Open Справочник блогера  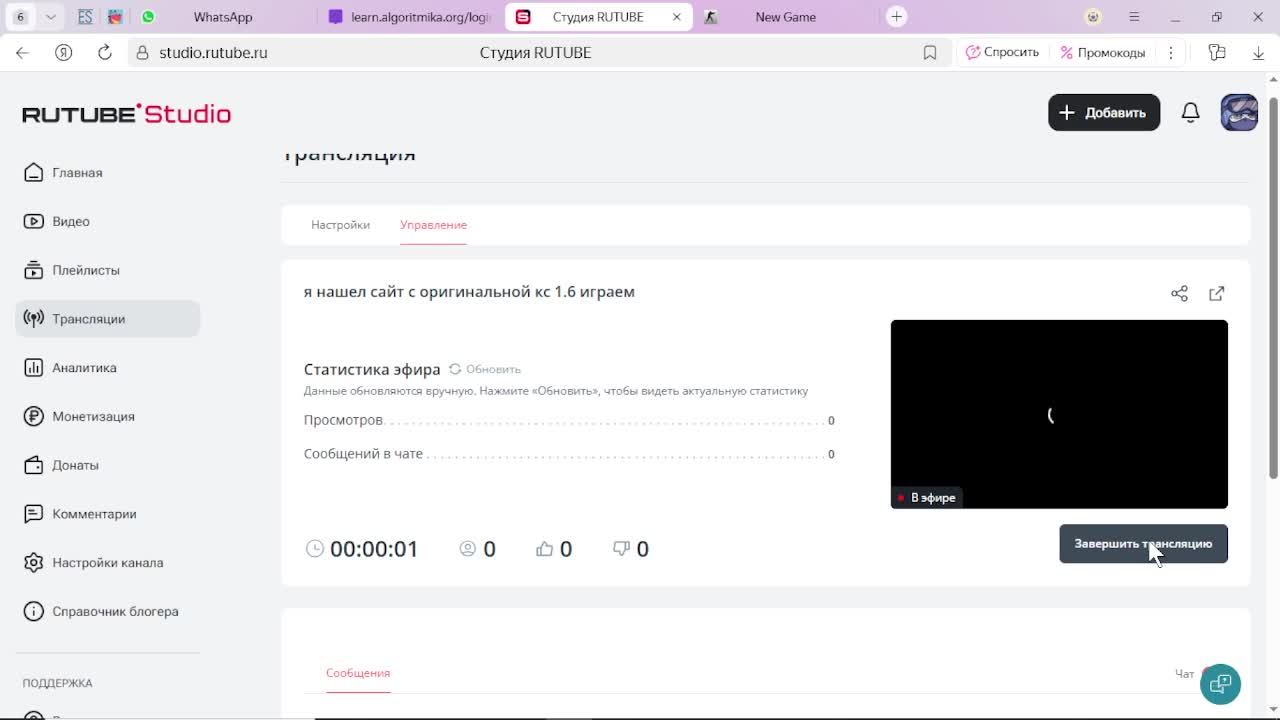pos(101,611)
